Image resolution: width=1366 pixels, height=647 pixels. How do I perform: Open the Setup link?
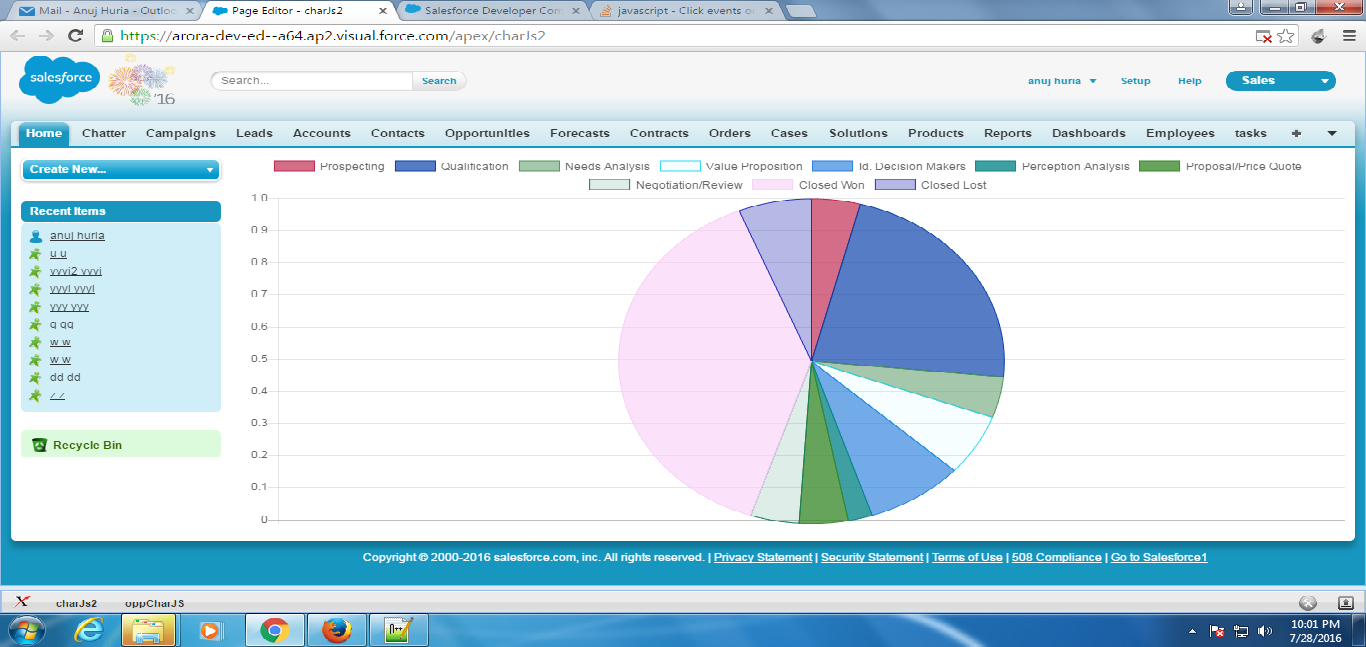point(1135,81)
